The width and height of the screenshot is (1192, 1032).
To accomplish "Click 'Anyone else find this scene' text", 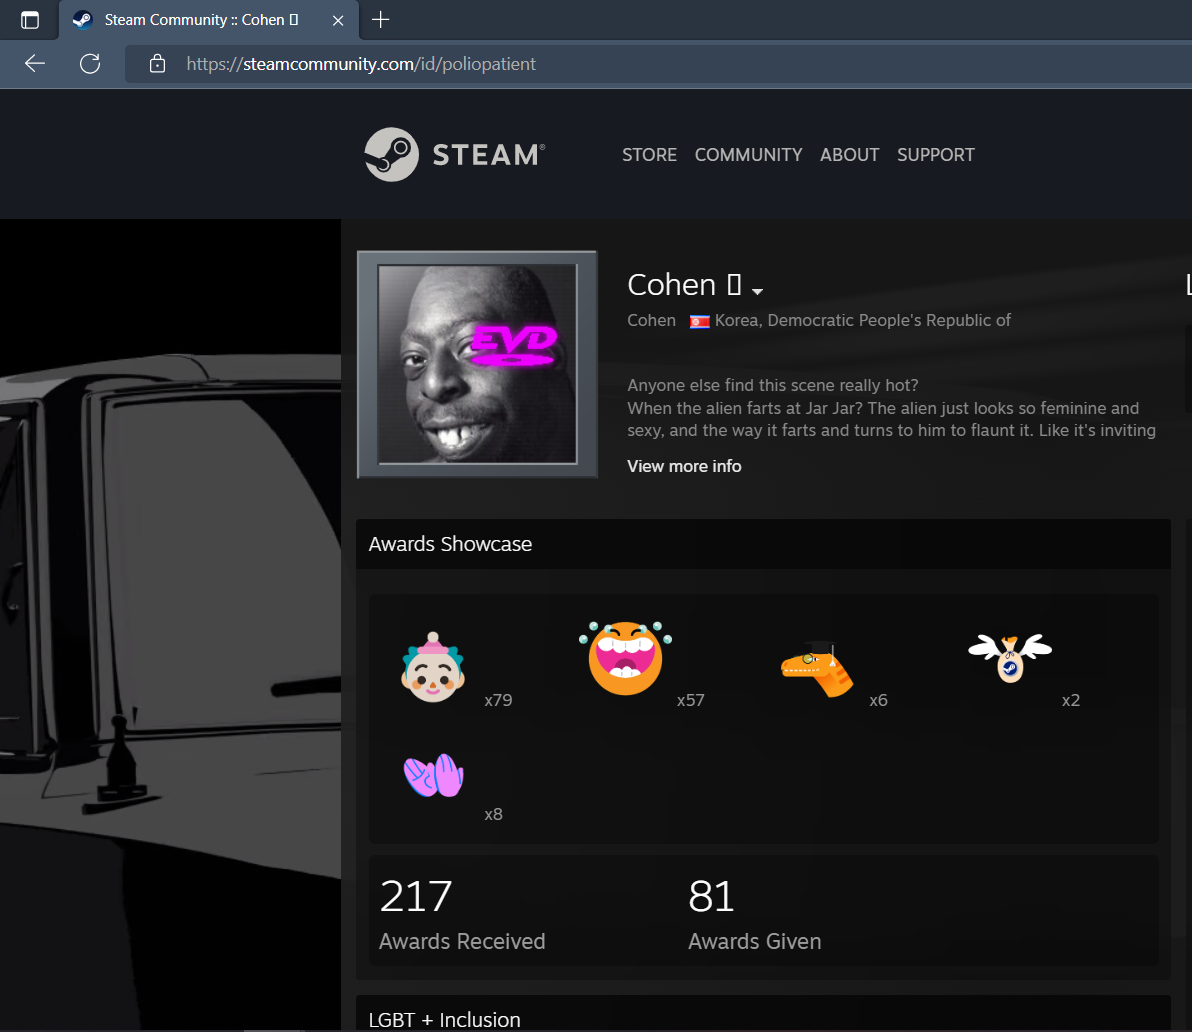I will [772, 385].
